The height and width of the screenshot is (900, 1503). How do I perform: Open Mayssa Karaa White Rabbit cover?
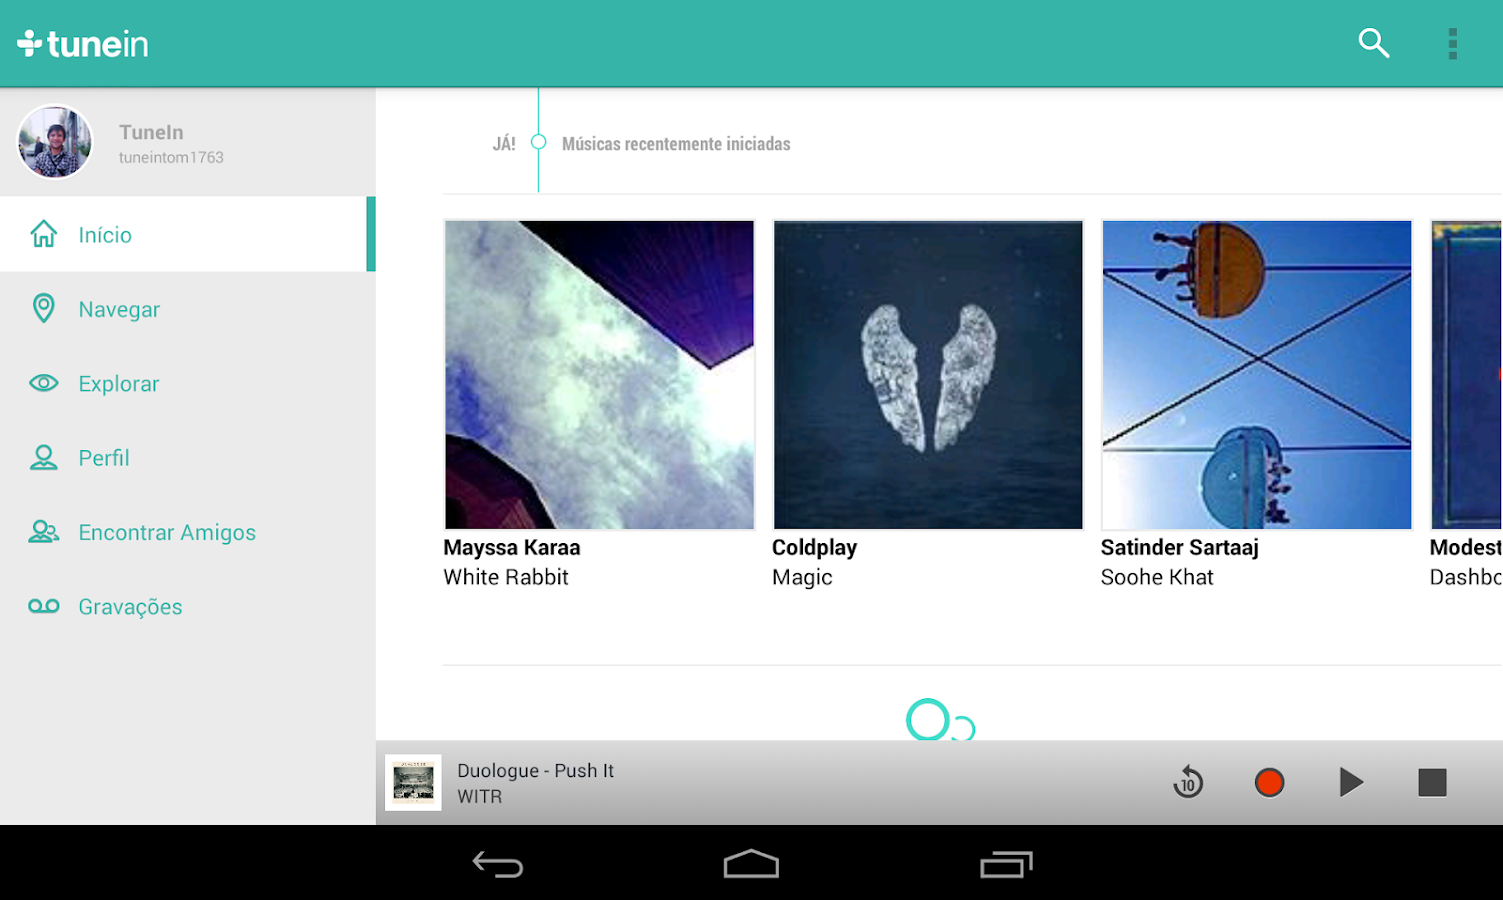click(x=598, y=374)
